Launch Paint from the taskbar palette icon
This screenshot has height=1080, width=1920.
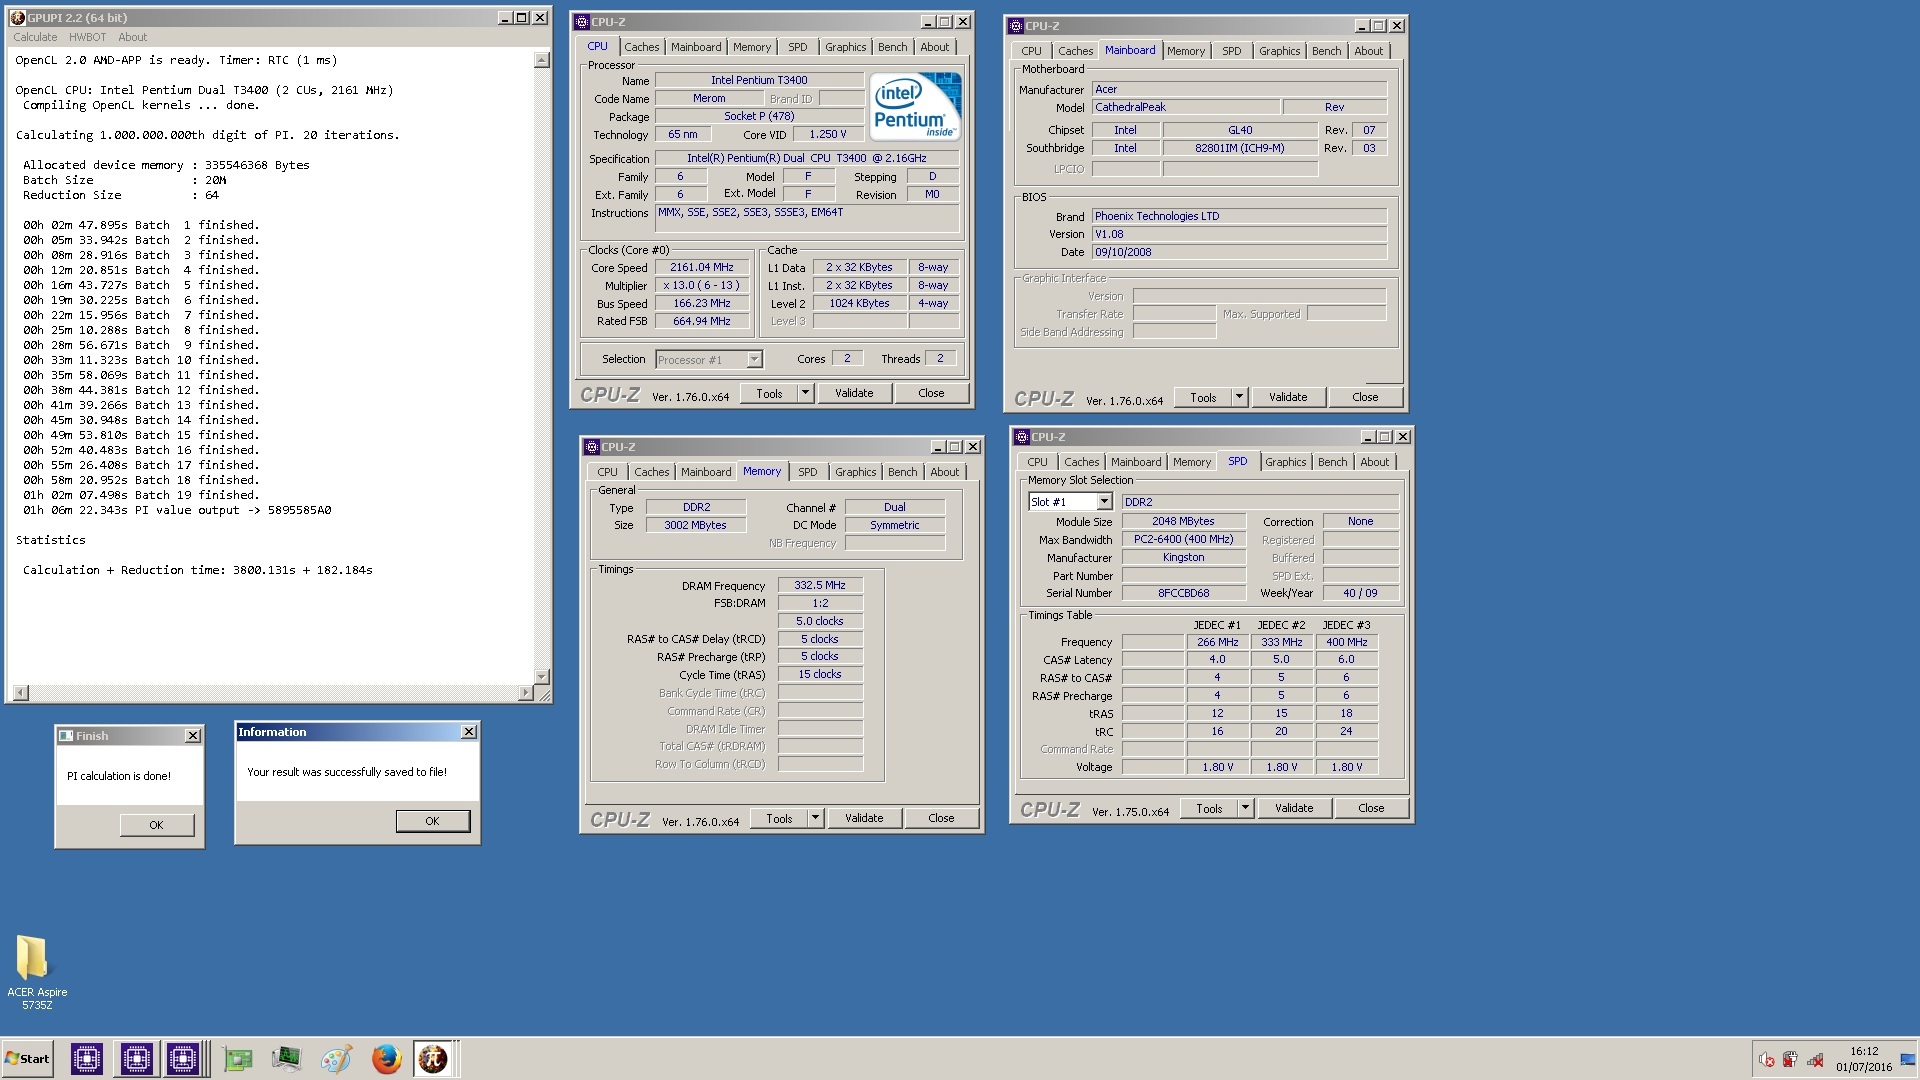tap(336, 1059)
